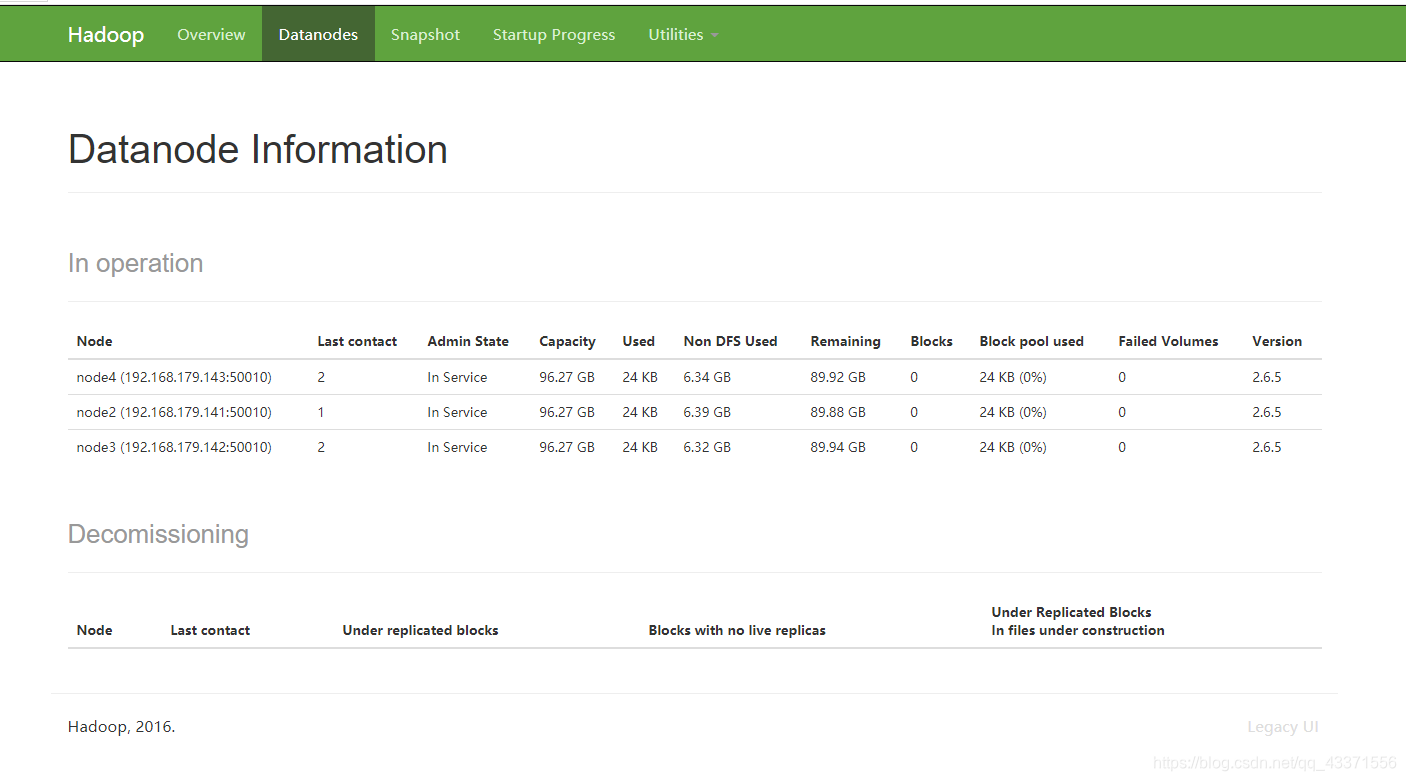
Task: Open the Snapshot tab
Action: pos(425,35)
